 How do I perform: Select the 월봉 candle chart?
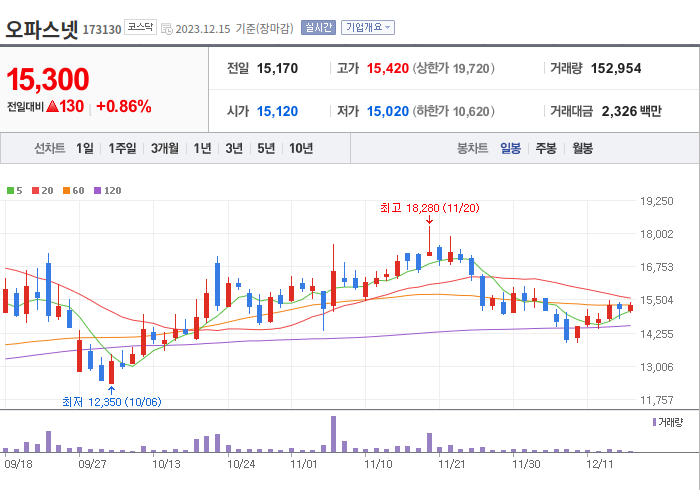tap(583, 148)
